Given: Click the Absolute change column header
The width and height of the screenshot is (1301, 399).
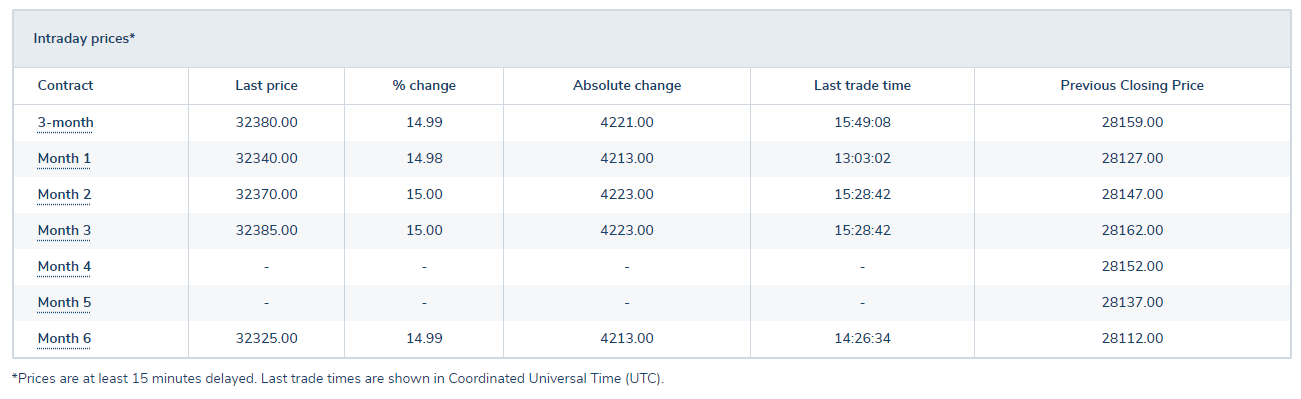Looking at the screenshot, I should click(627, 85).
